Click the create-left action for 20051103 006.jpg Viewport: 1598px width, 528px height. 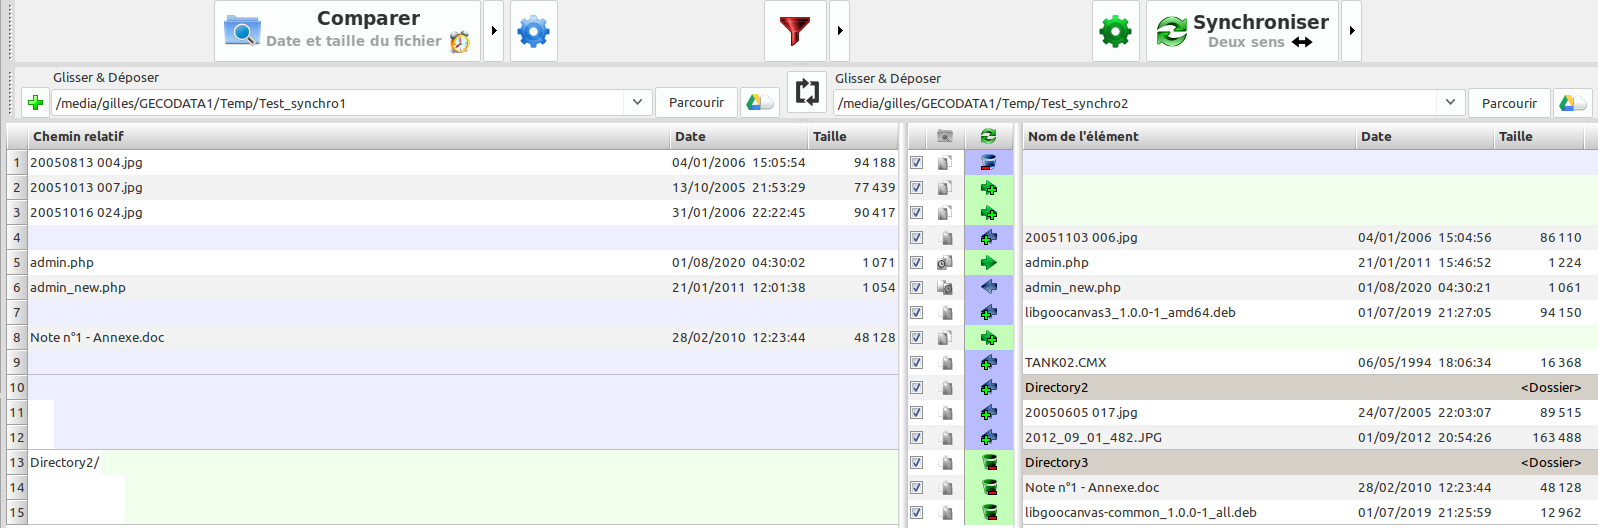coord(988,237)
